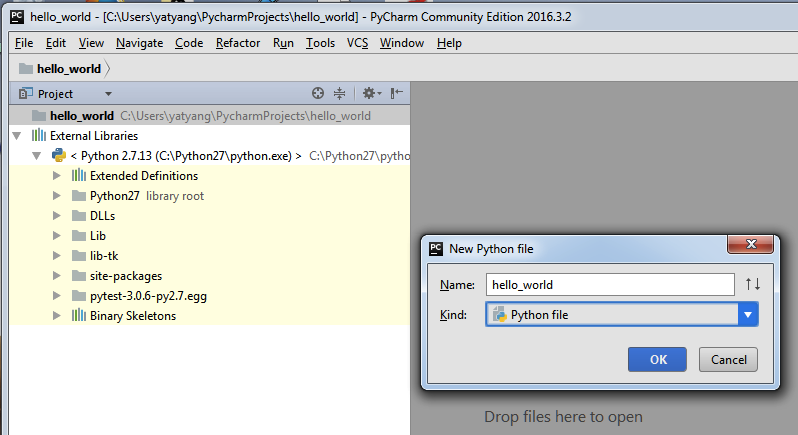Screen dimensions: 798x435
Task: Click the Python27 folder icon
Action: [x=78, y=195]
